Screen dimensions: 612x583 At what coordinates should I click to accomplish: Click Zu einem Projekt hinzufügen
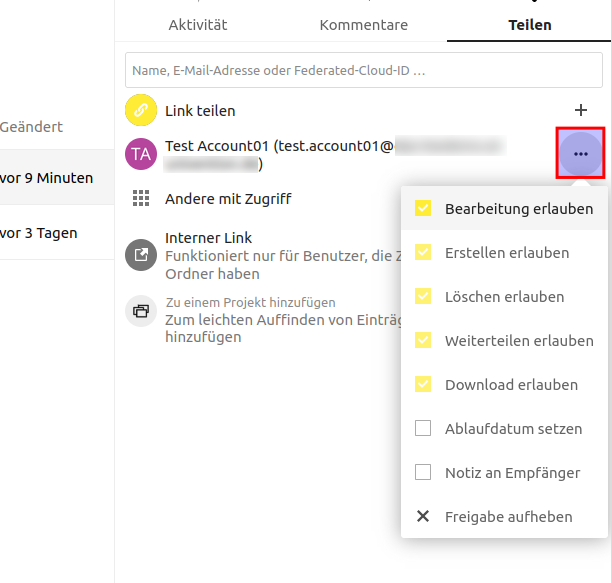coord(251,302)
